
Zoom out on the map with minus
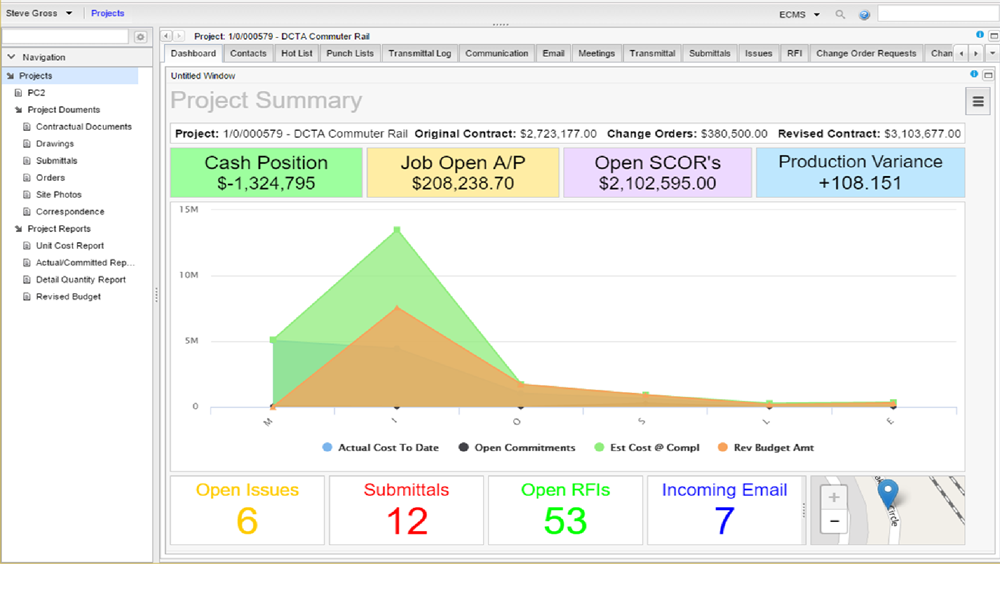point(835,522)
